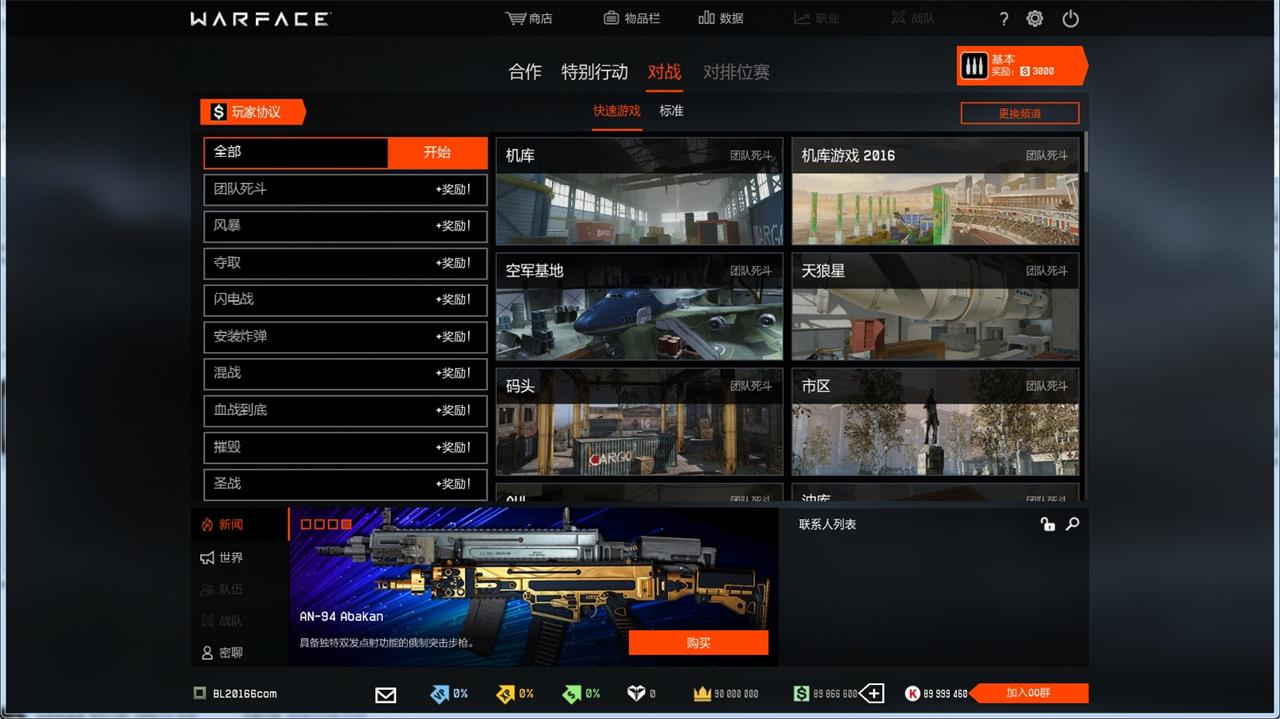Viewport: 1280px width, 719px height.
Task: Switch to the 标准 standard tab
Action: 671,111
